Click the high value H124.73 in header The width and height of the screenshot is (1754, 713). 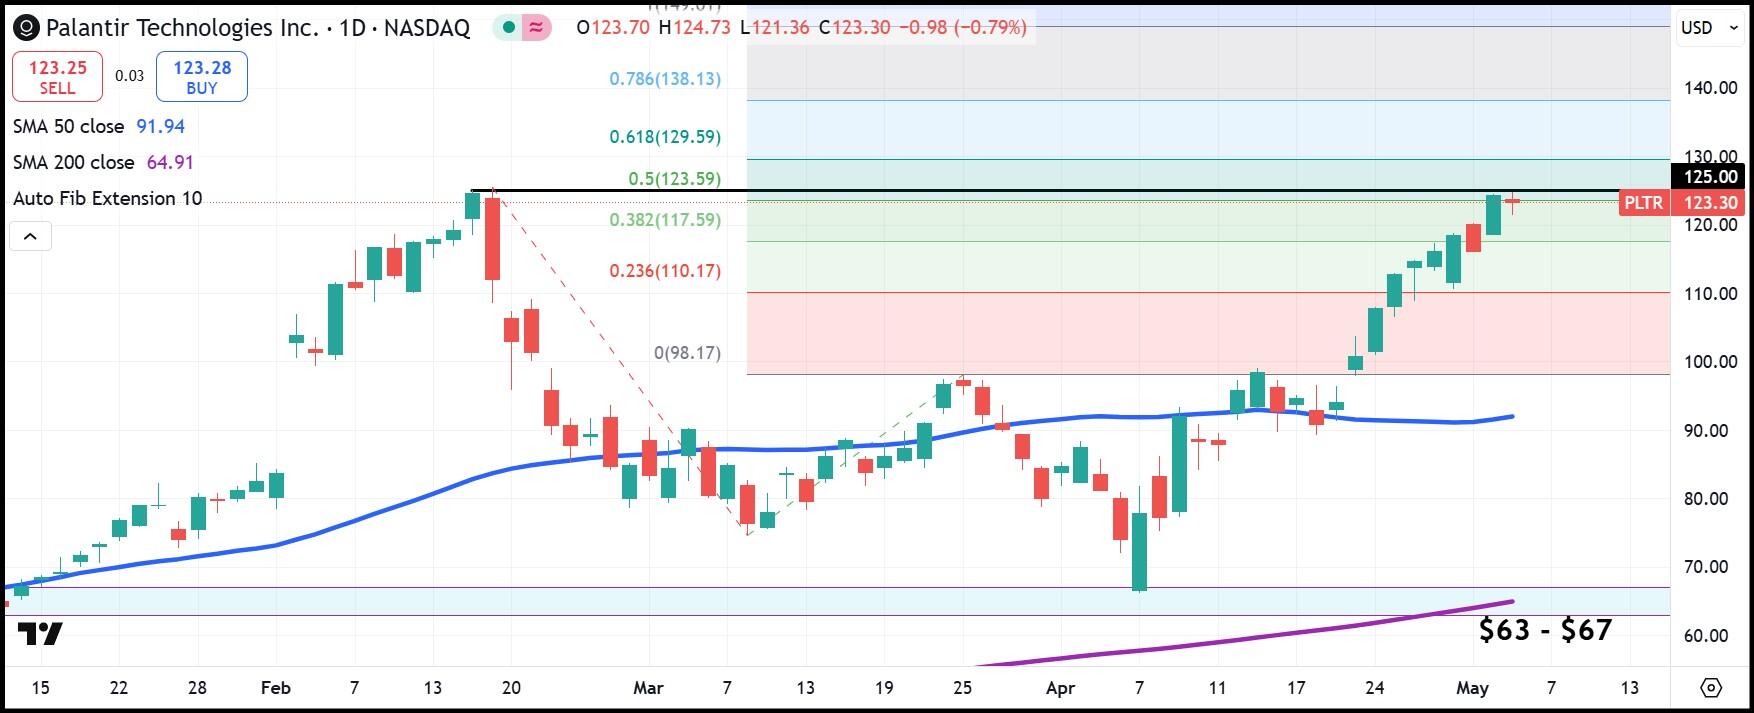(x=694, y=28)
